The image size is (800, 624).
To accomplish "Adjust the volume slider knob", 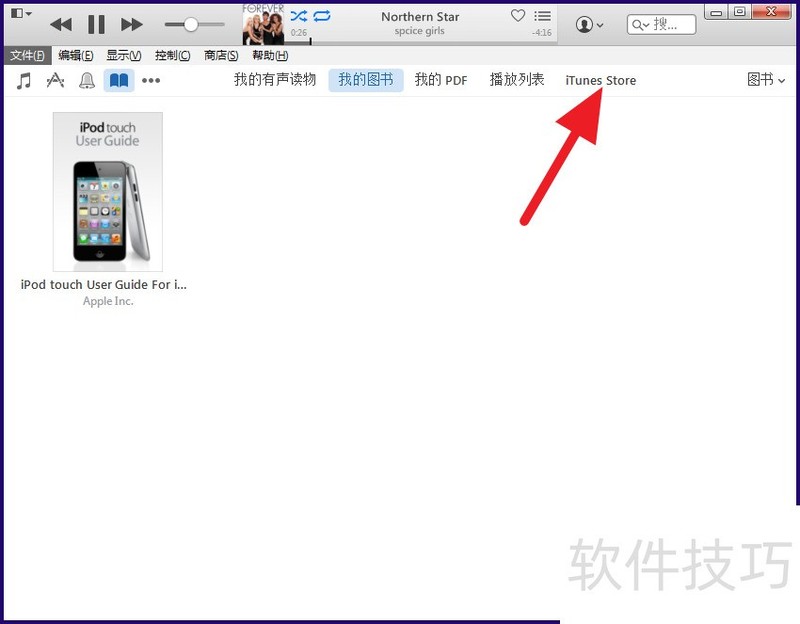I will [x=191, y=24].
